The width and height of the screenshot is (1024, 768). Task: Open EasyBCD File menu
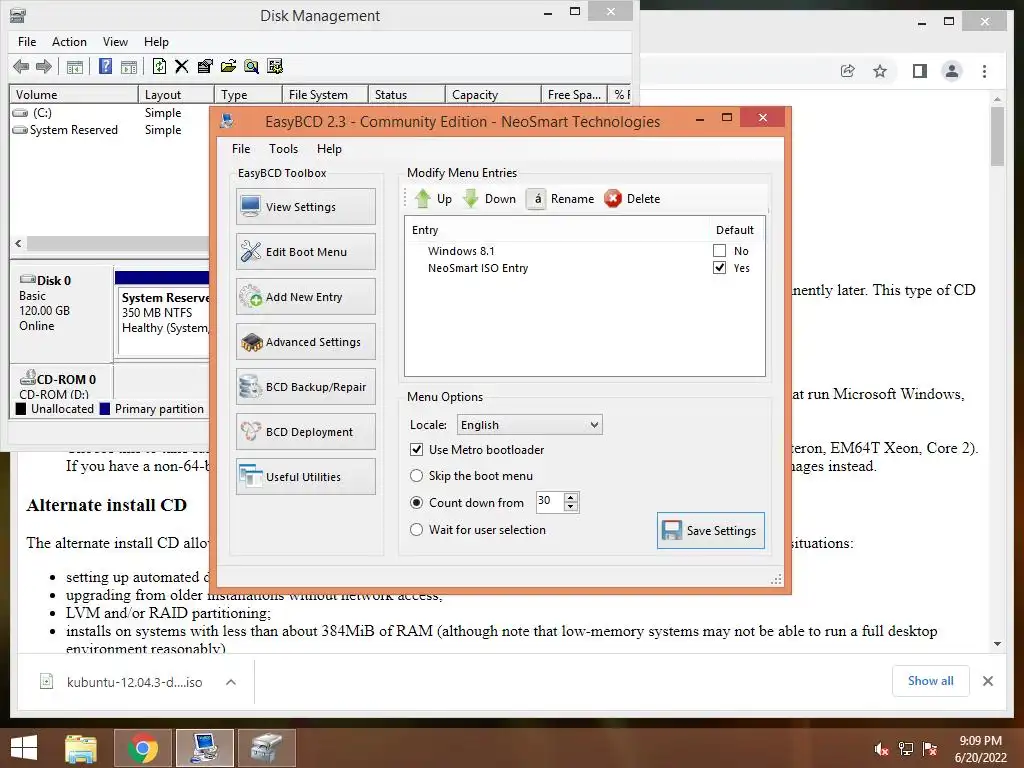(241, 149)
